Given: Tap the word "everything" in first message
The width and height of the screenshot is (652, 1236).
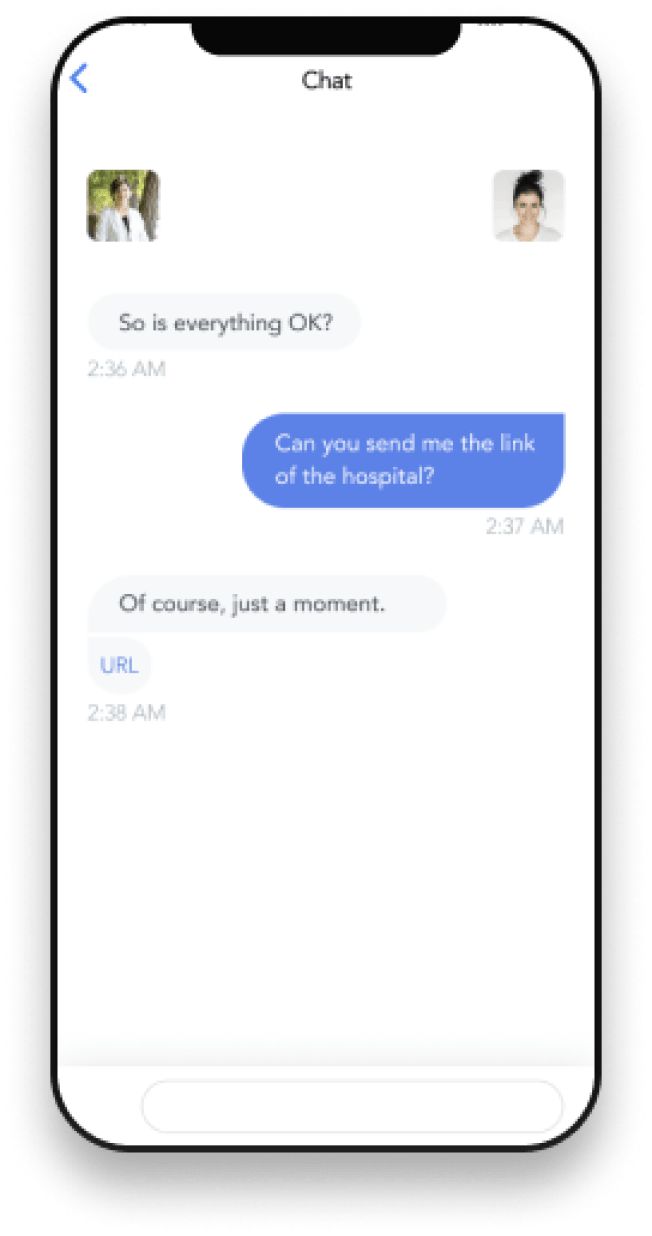Looking at the screenshot, I should (233, 323).
